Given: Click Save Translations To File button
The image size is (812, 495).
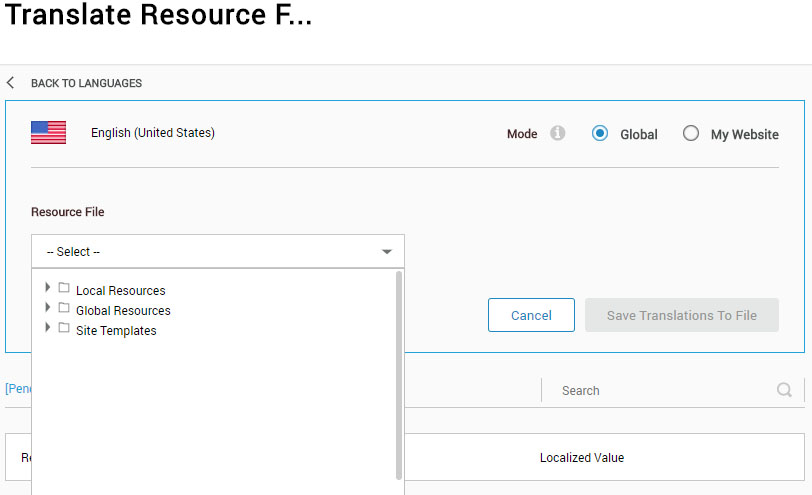Looking at the screenshot, I should point(682,315).
